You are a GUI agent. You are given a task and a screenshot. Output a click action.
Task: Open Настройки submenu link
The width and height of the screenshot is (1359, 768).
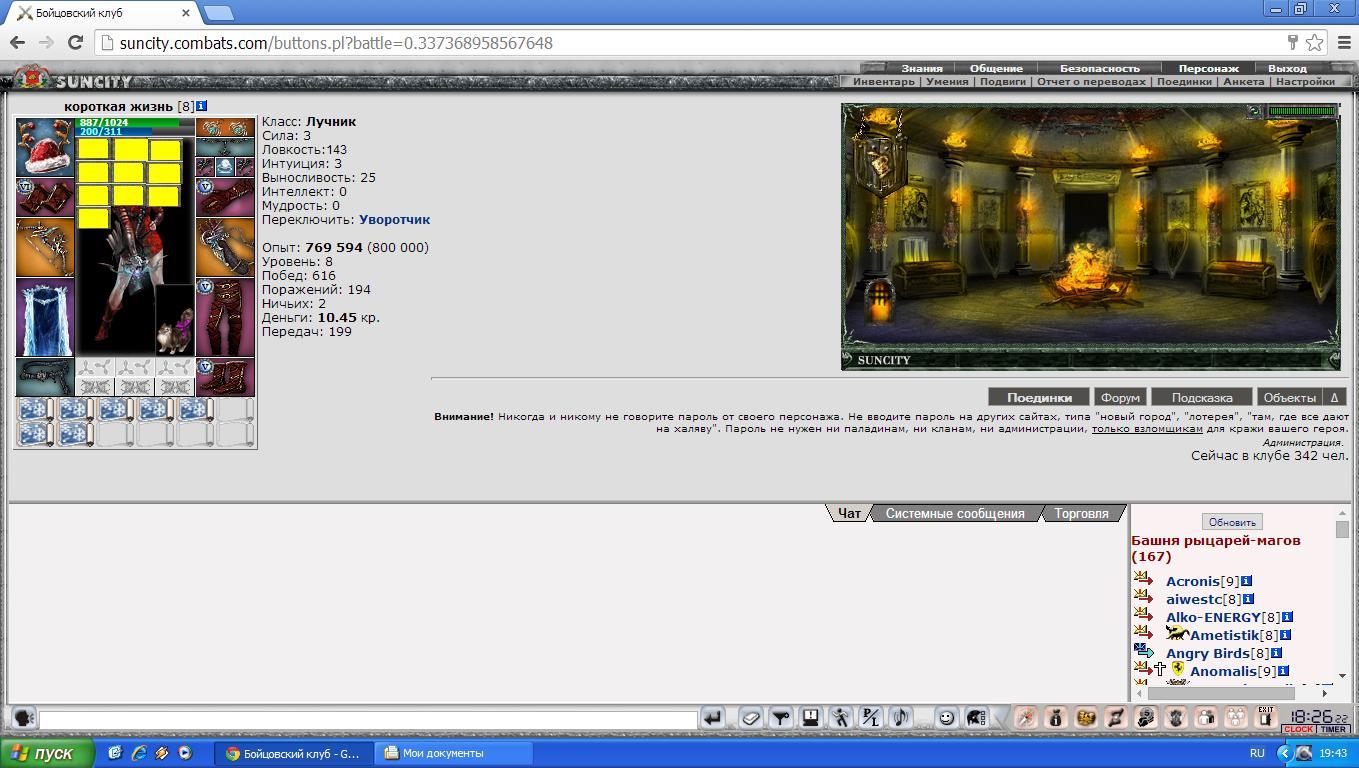pos(1306,82)
